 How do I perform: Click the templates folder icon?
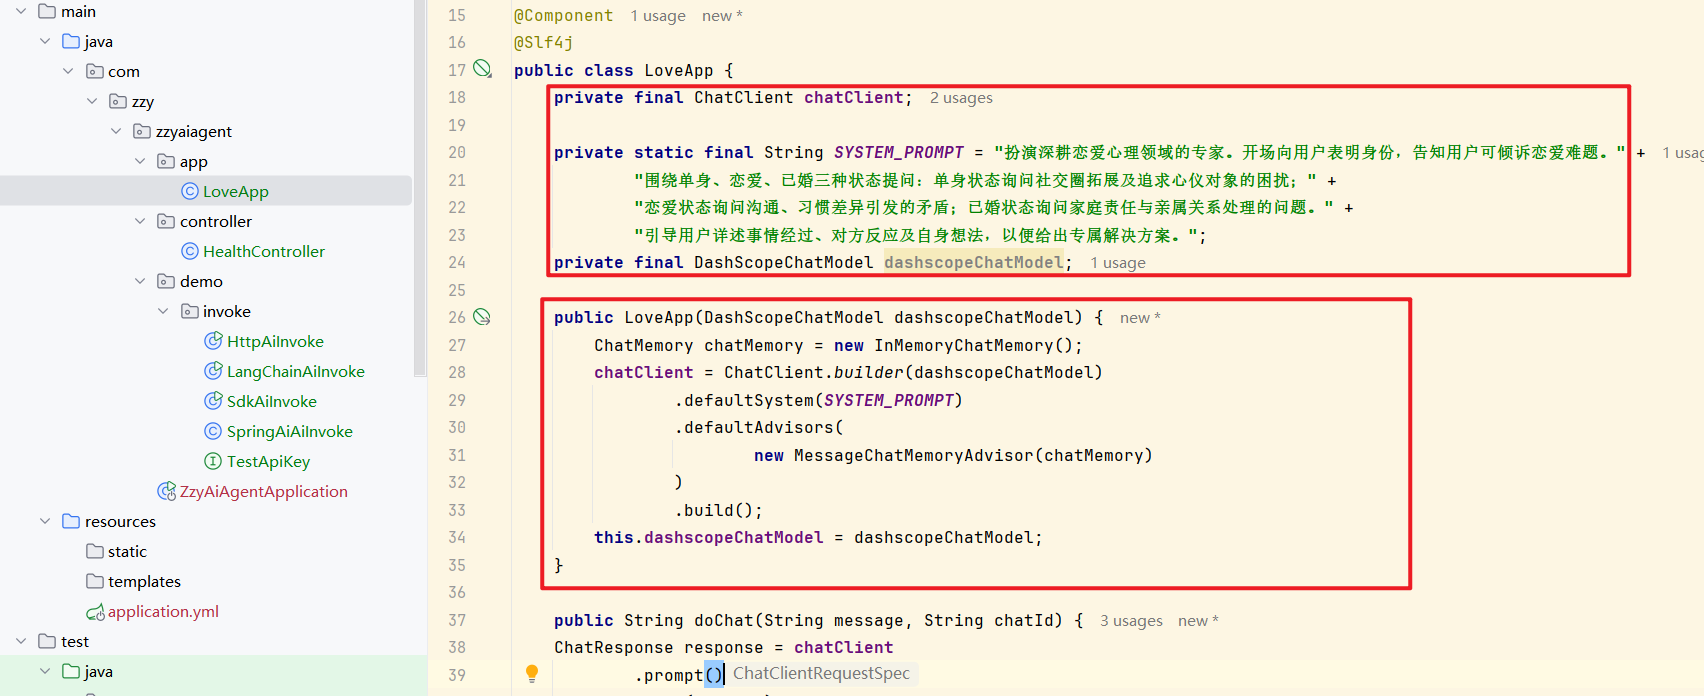[95, 581]
